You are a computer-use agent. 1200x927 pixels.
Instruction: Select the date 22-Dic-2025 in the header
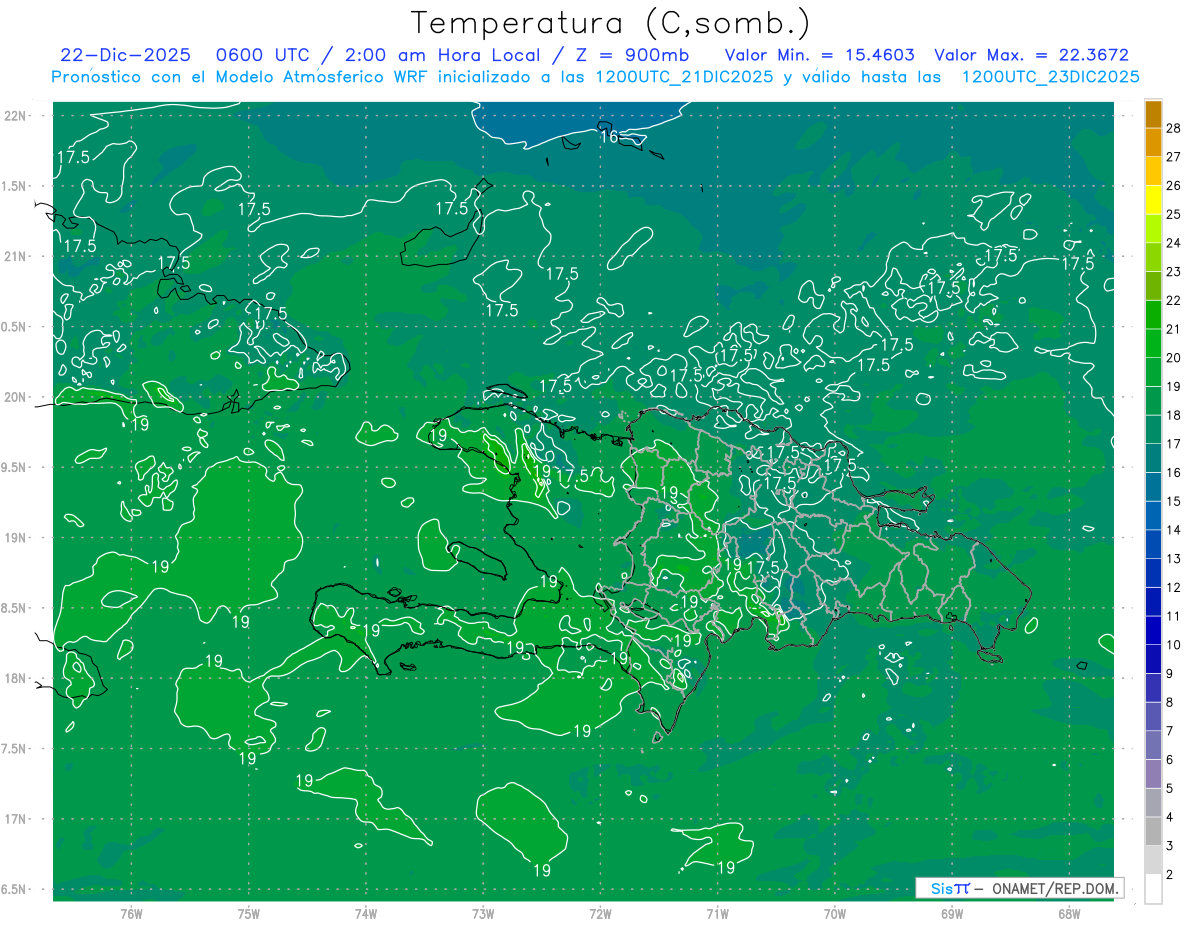coord(125,55)
